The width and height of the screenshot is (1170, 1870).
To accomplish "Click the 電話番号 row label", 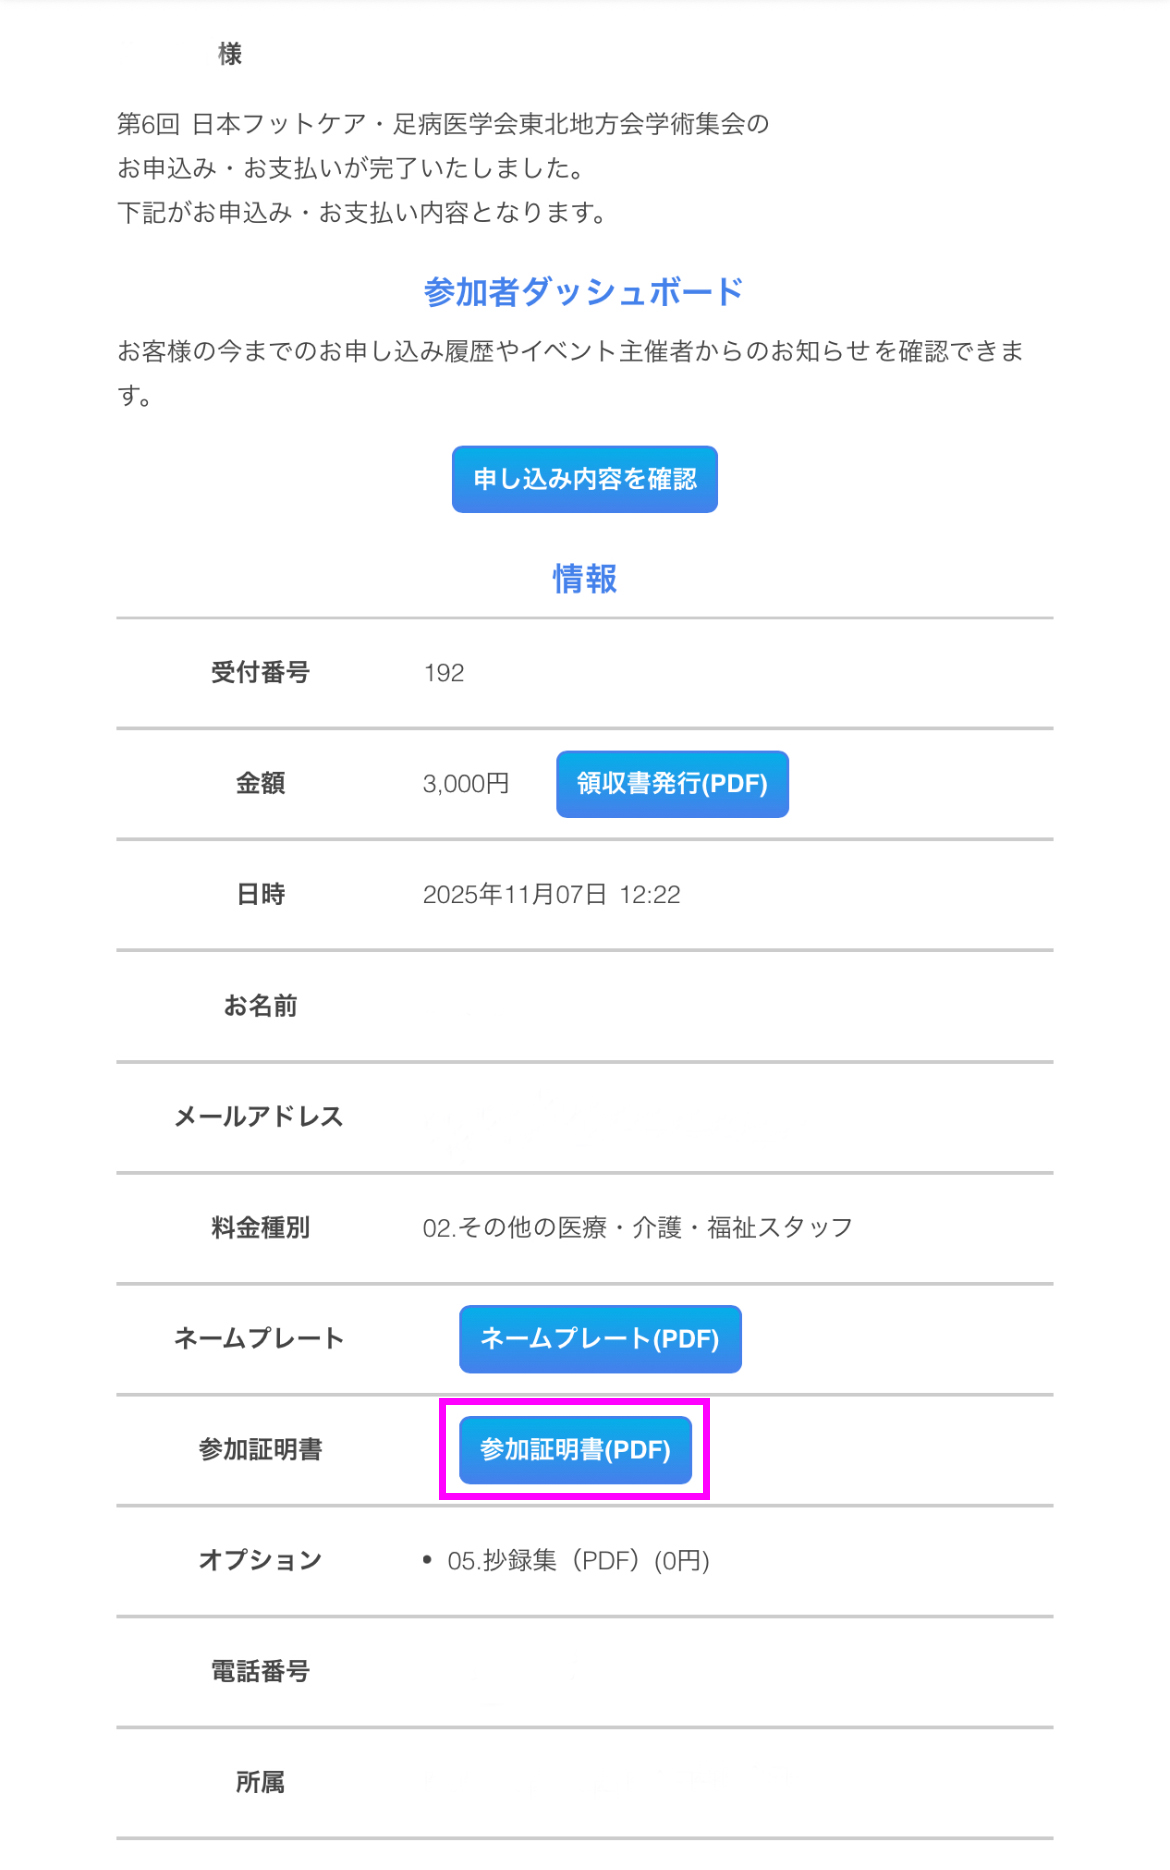I will tap(260, 1672).
